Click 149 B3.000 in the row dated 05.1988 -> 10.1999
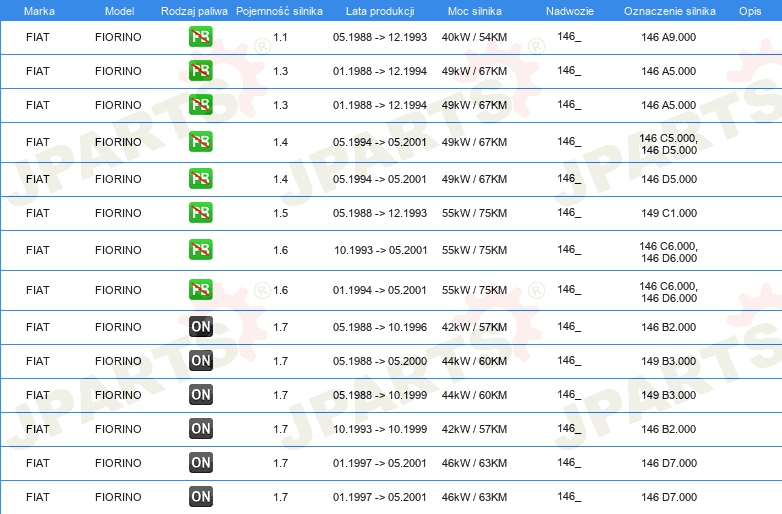The height and width of the screenshot is (514, 782). pyautogui.click(x=668, y=395)
